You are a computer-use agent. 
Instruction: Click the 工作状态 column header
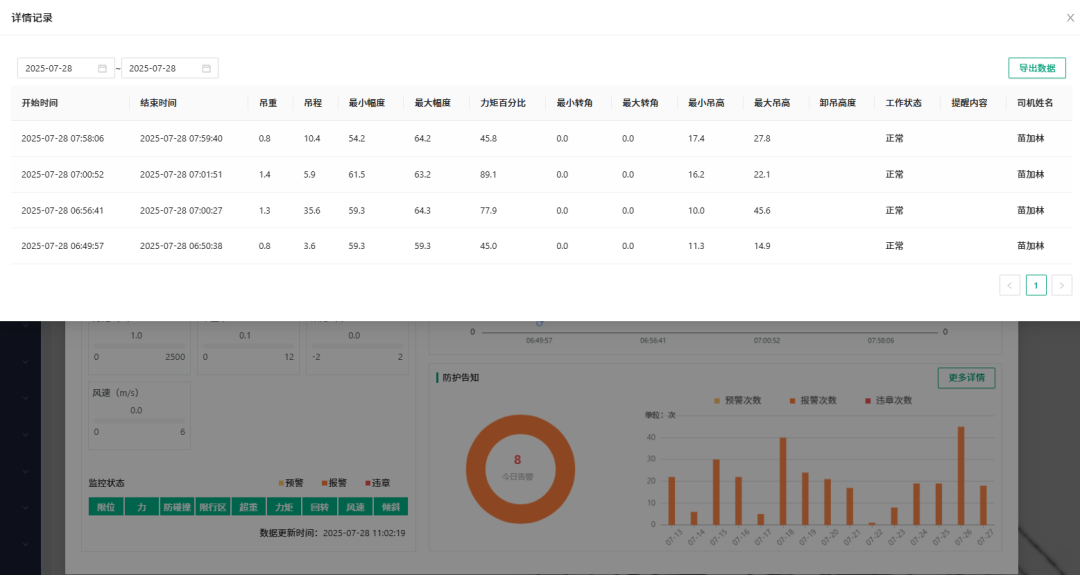904,103
